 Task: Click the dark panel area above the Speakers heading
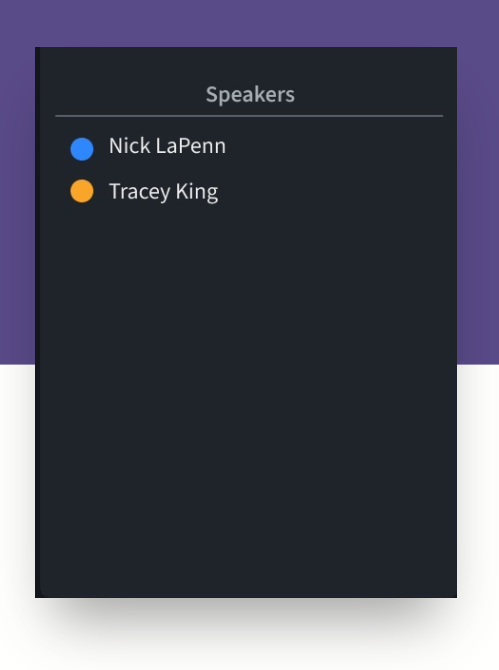coord(249,64)
